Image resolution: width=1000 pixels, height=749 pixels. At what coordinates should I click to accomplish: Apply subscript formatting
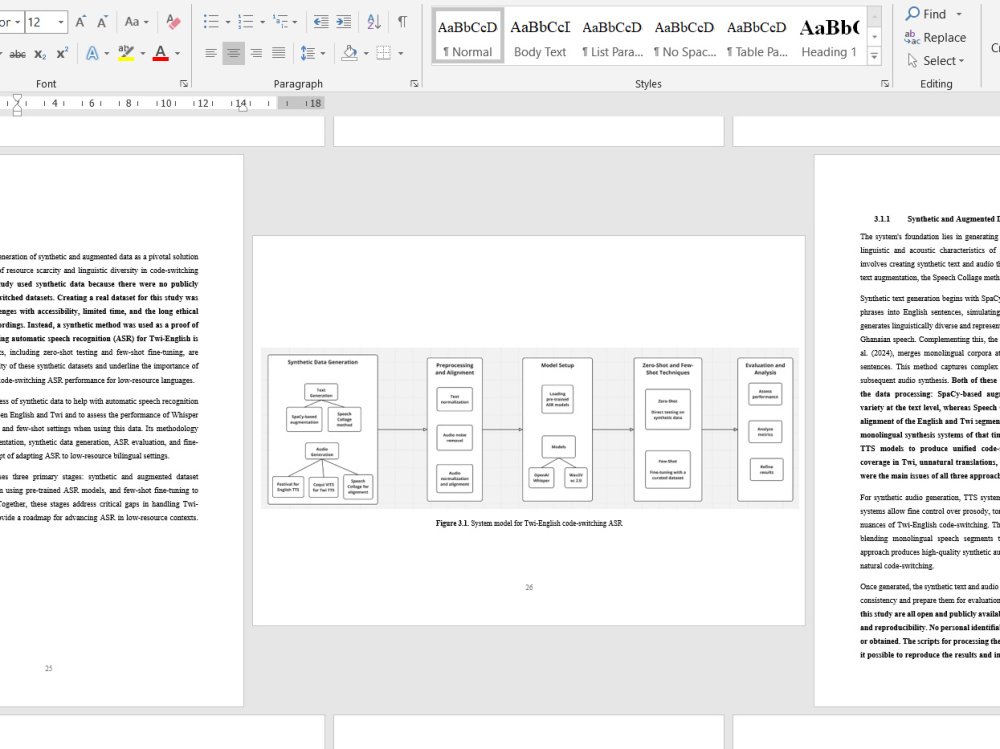(40, 54)
